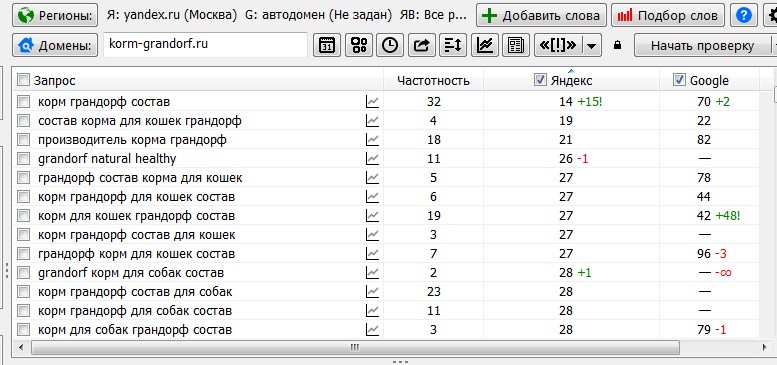Open chart icon for корм грандорф для кошек состав
Viewport: 777px width, 365px height.
(x=372, y=197)
